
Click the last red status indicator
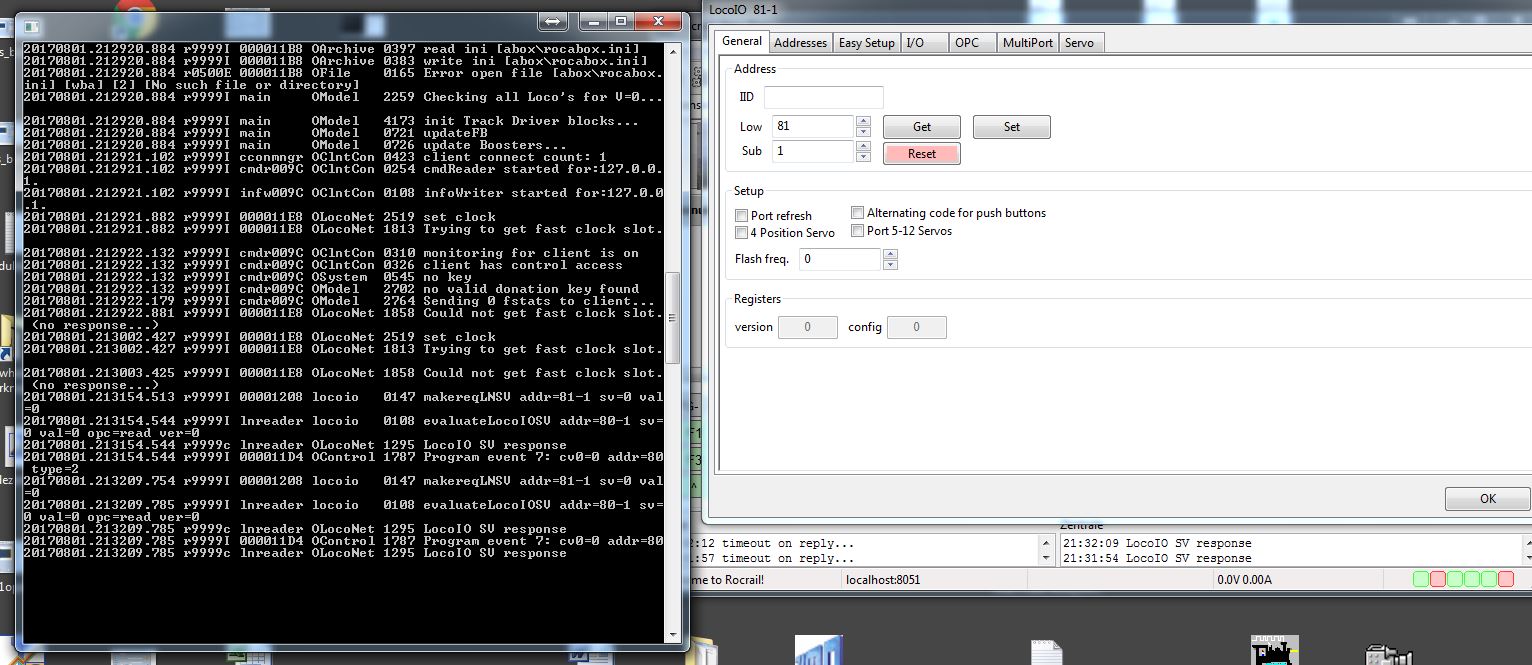pos(1505,579)
